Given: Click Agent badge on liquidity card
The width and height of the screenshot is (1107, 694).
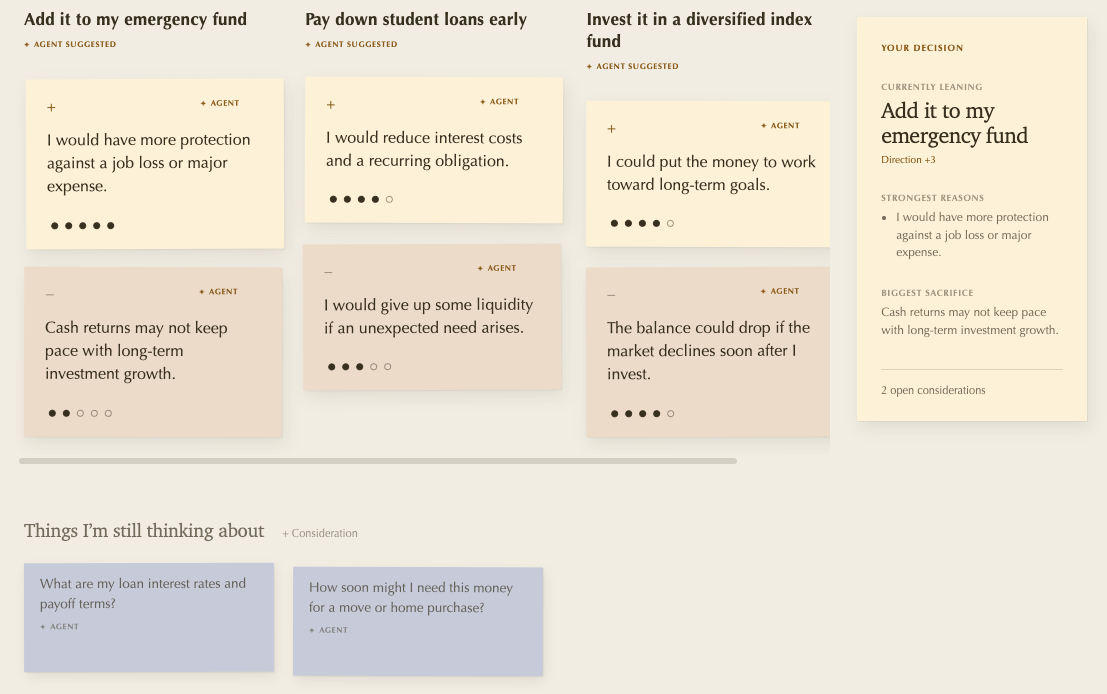Looking at the screenshot, I should click(496, 268).
